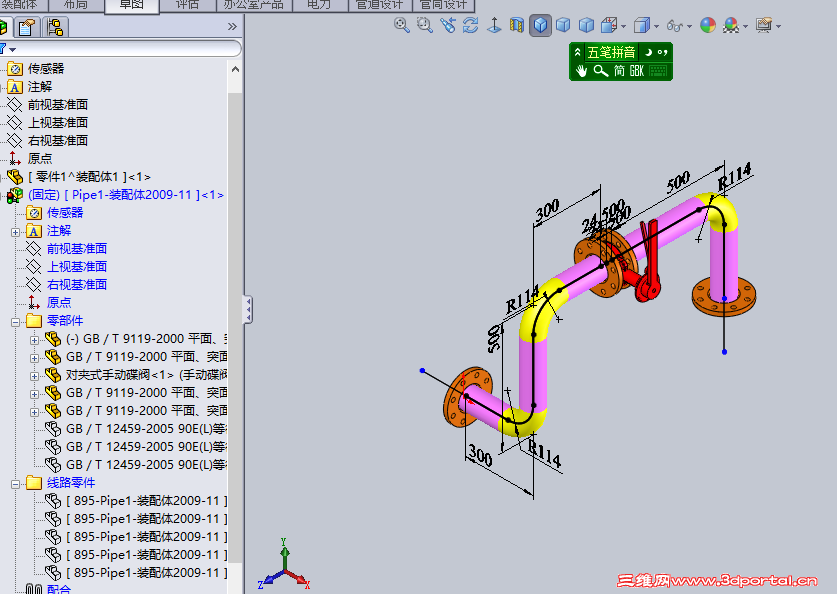Viewport: 837px width, 594px height.
Task: Select the Shaded With Edges display style
Action: pos(541,25)
